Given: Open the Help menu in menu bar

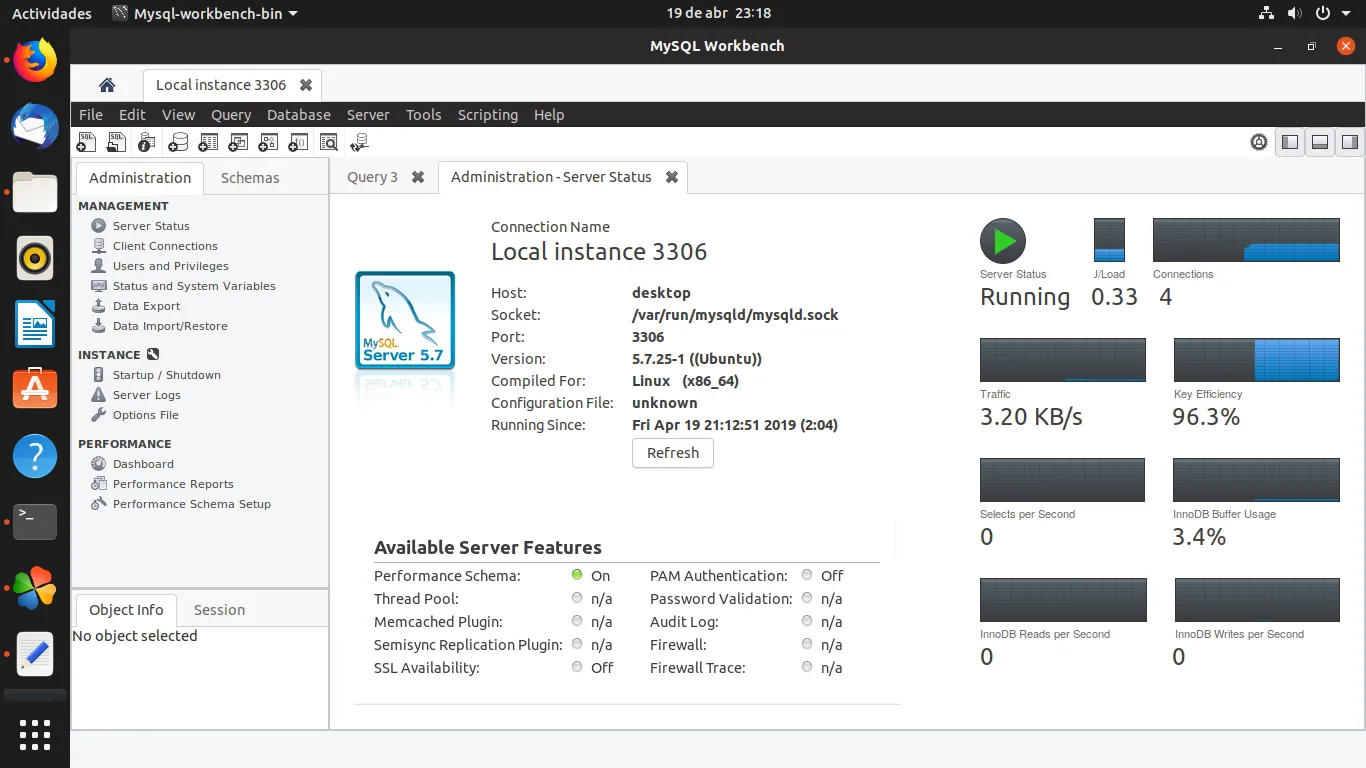Looking at the screenshot, I should 549,115.
